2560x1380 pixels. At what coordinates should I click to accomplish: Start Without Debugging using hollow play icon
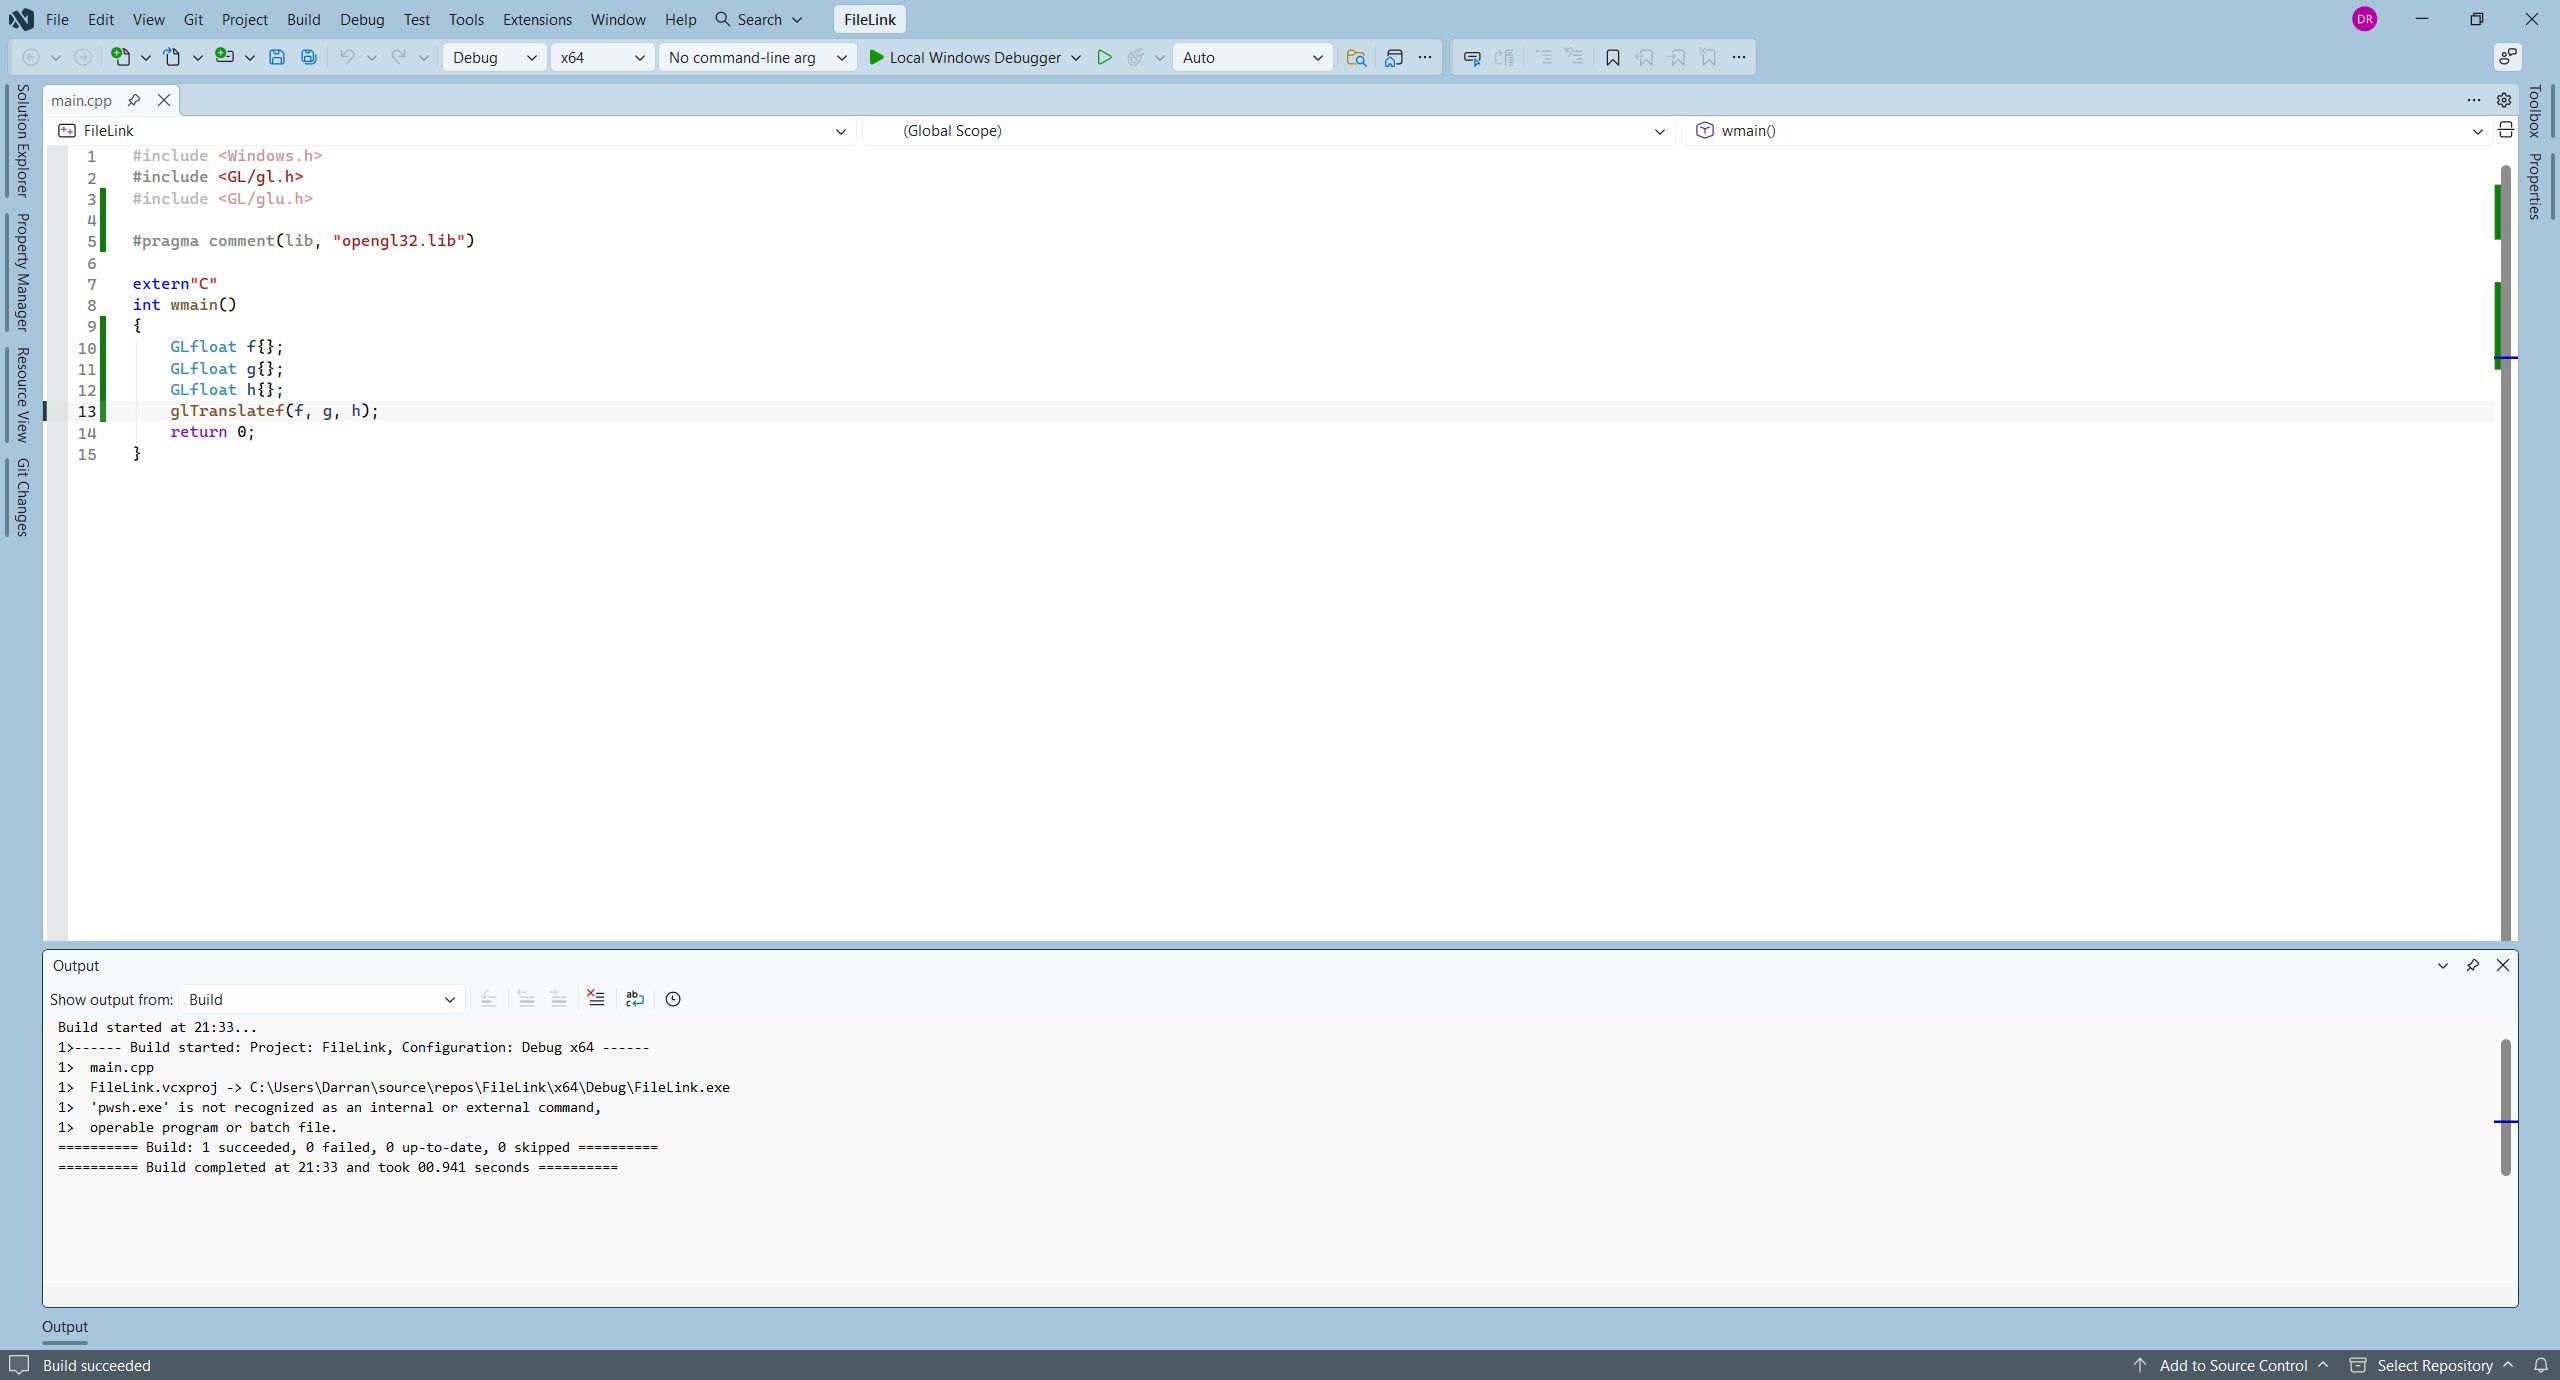coord(1104,57)
